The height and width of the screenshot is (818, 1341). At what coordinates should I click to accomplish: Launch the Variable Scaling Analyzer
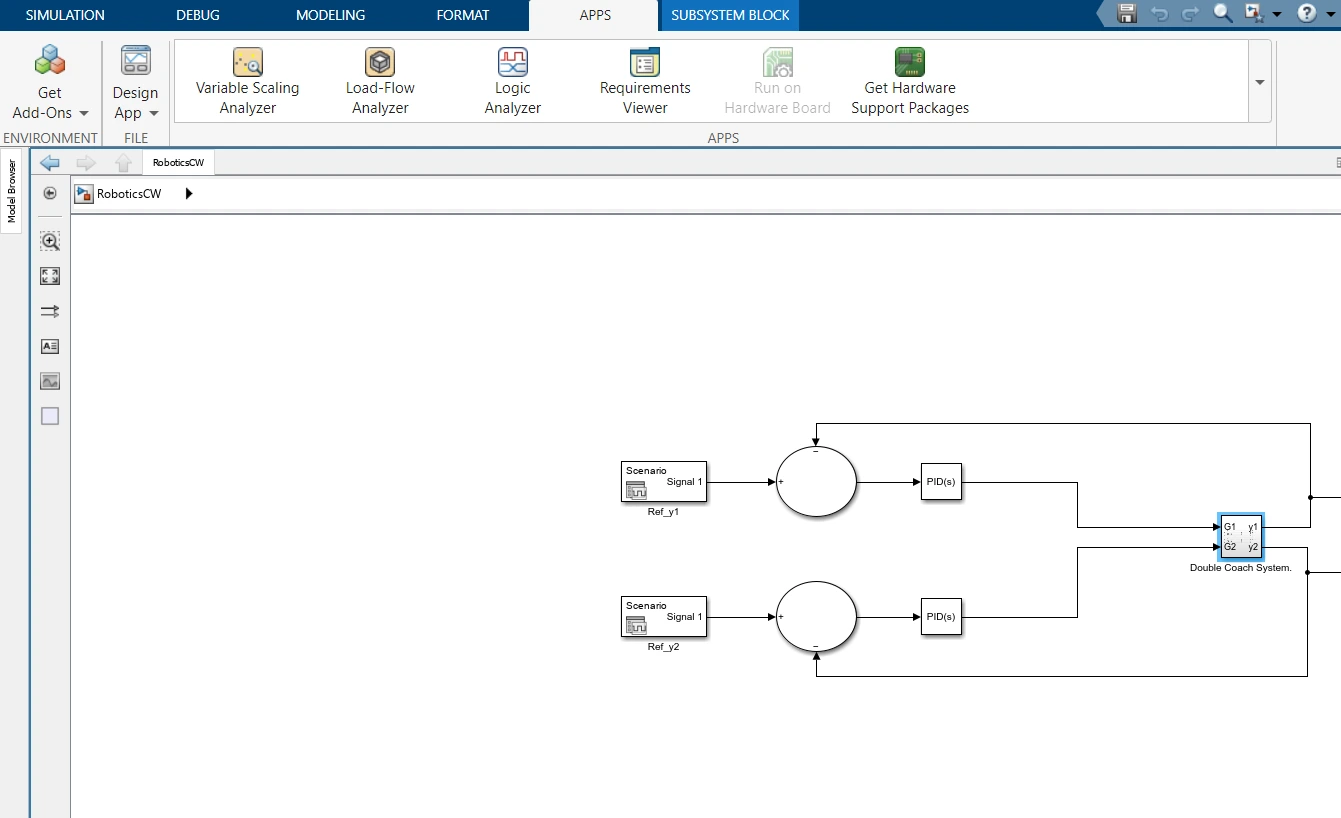coord(247,79)
